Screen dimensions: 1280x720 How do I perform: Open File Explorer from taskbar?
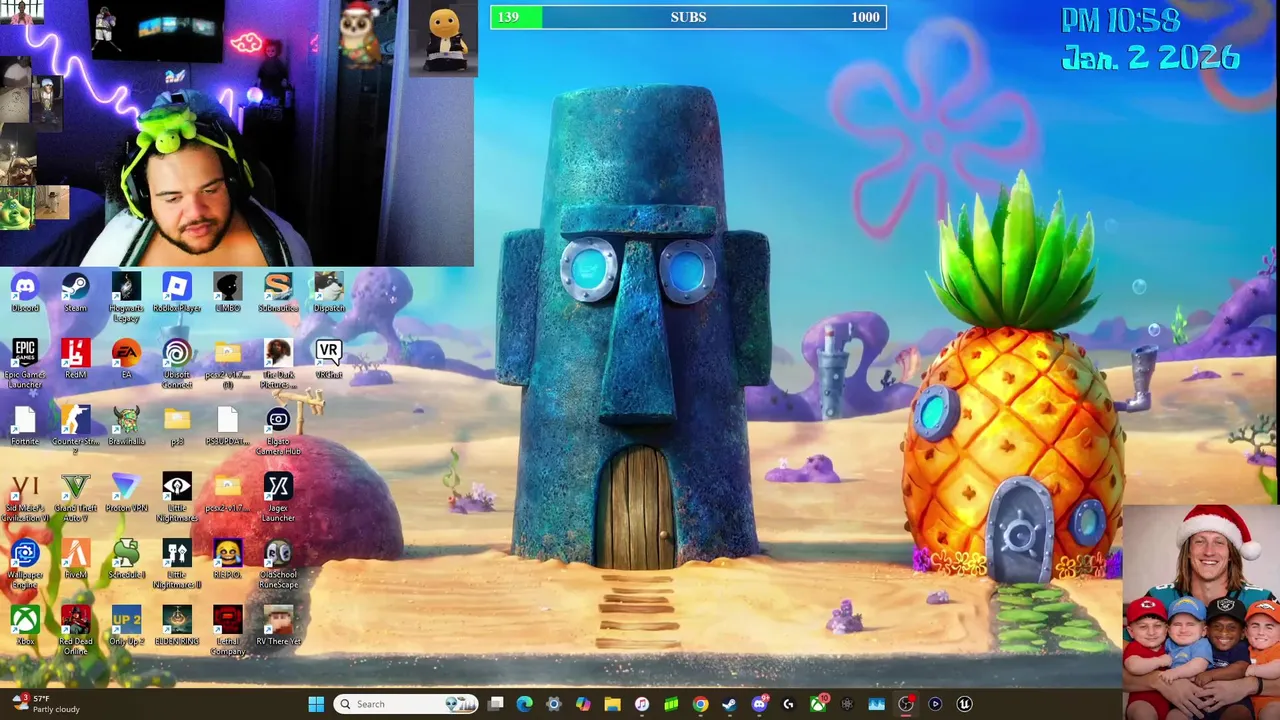tap(612, 704)
